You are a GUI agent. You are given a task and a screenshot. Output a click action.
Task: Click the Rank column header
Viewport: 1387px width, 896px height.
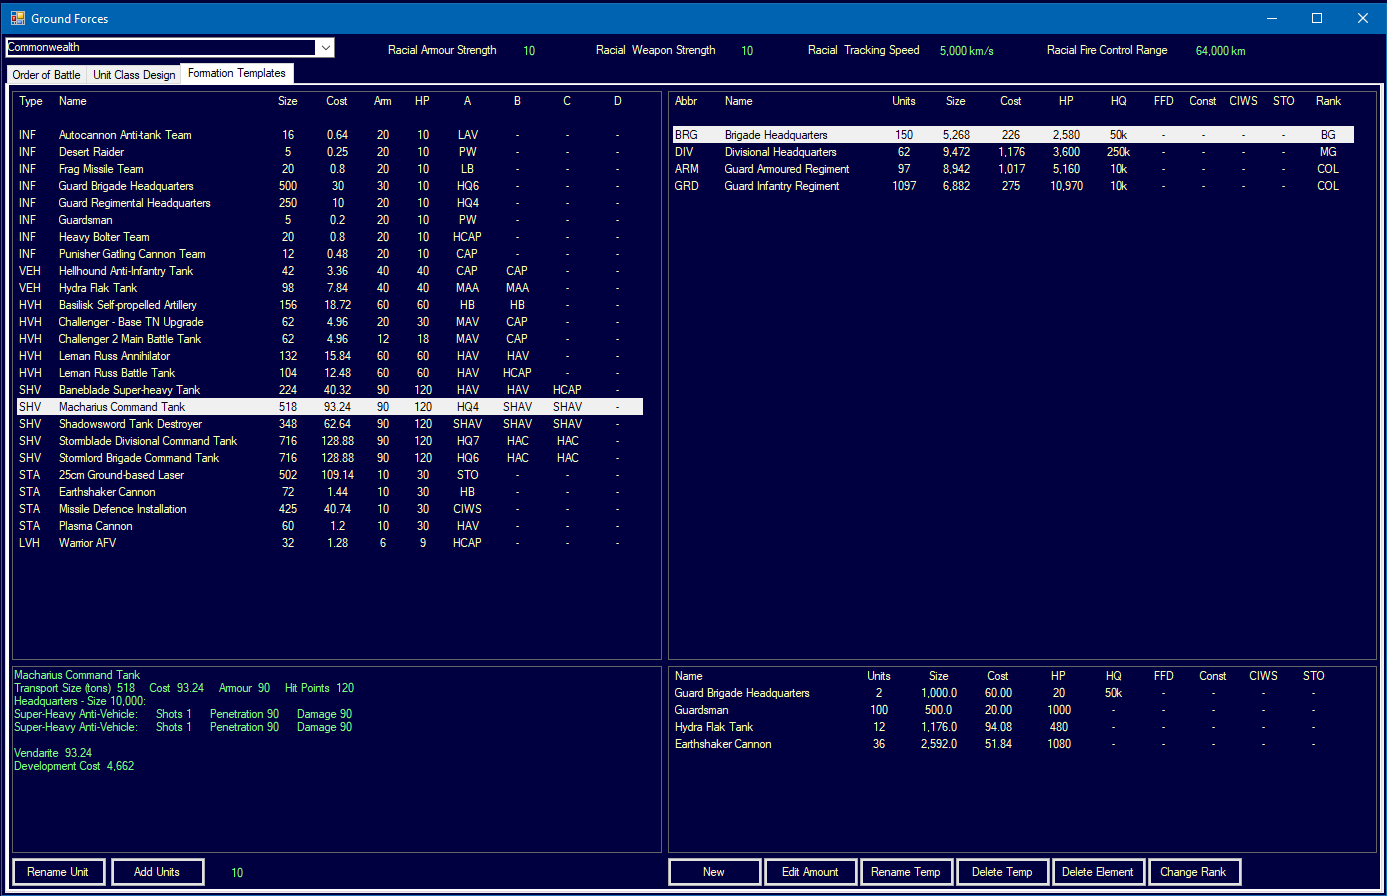click(1328, 101)
